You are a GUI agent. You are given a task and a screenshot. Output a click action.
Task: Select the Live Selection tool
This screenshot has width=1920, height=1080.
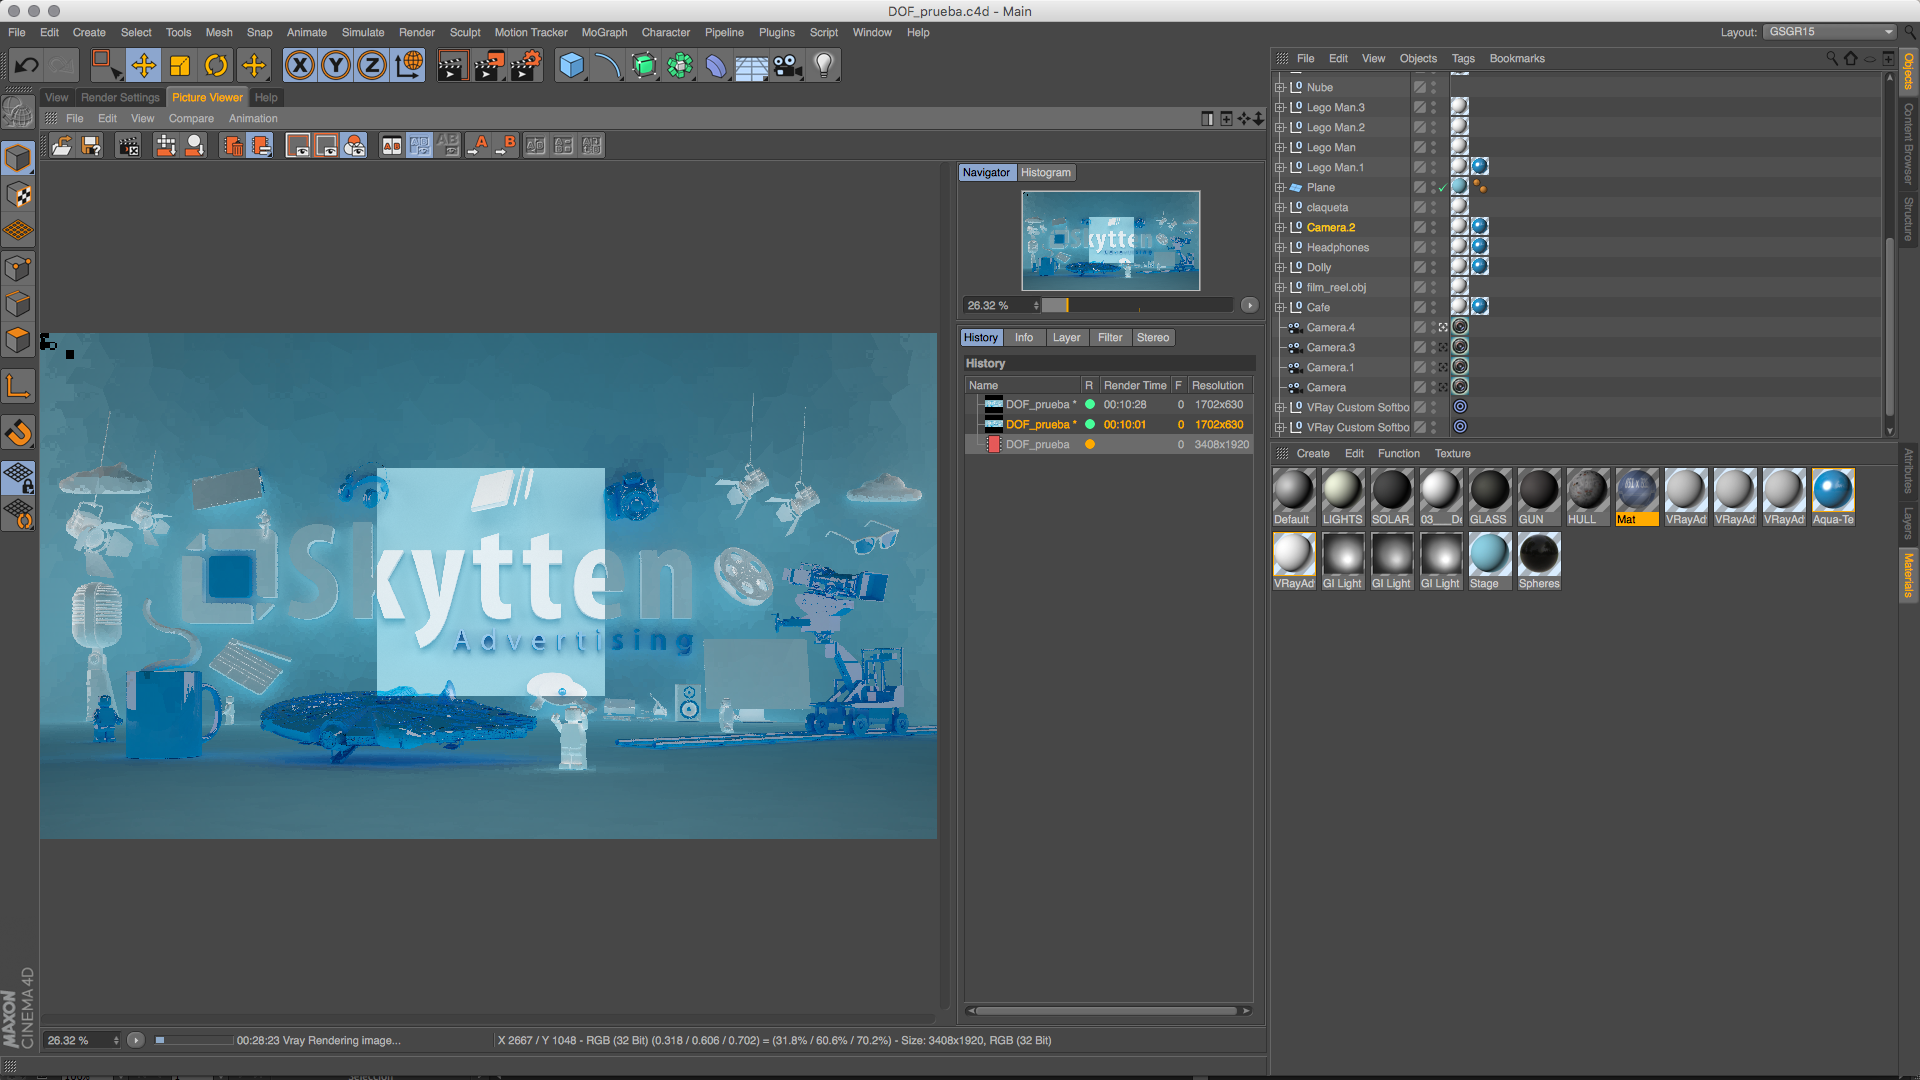pos(106,66)
